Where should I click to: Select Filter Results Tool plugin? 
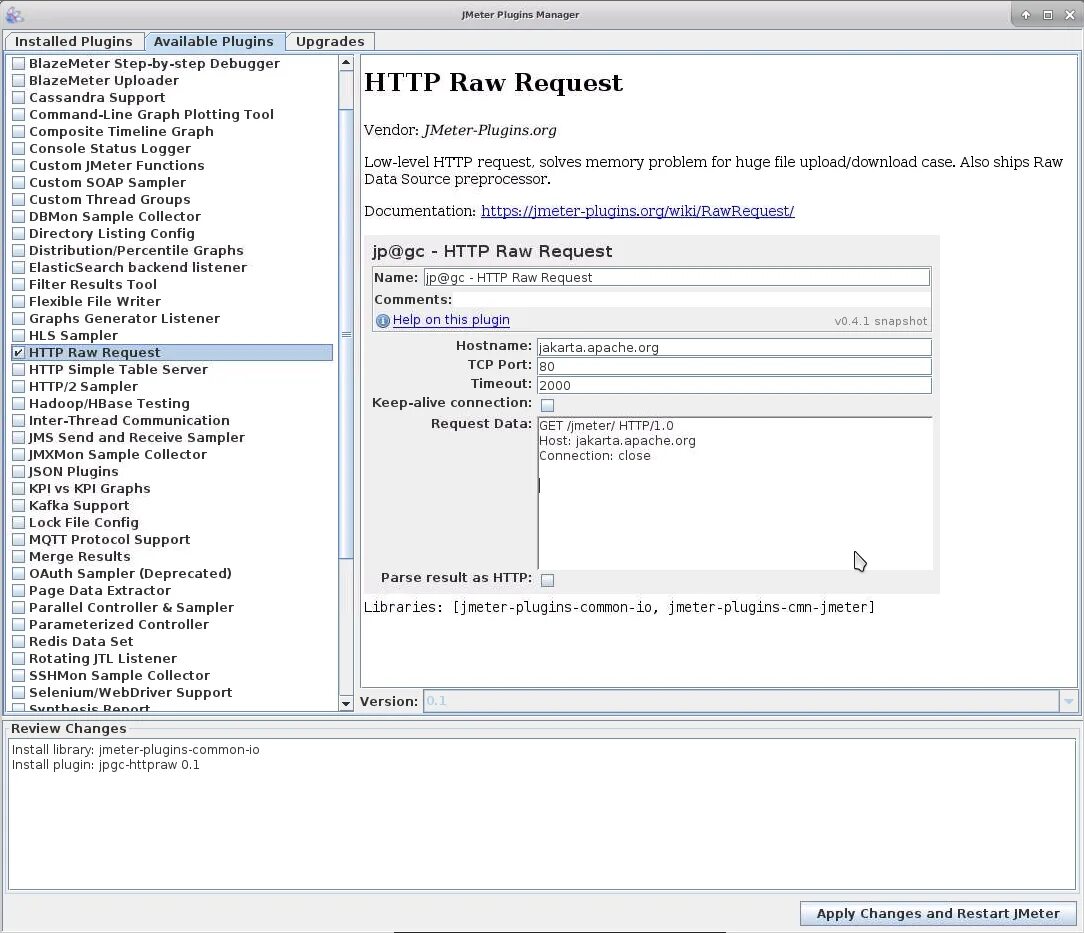pyautogui.click(x=93, y=285)
